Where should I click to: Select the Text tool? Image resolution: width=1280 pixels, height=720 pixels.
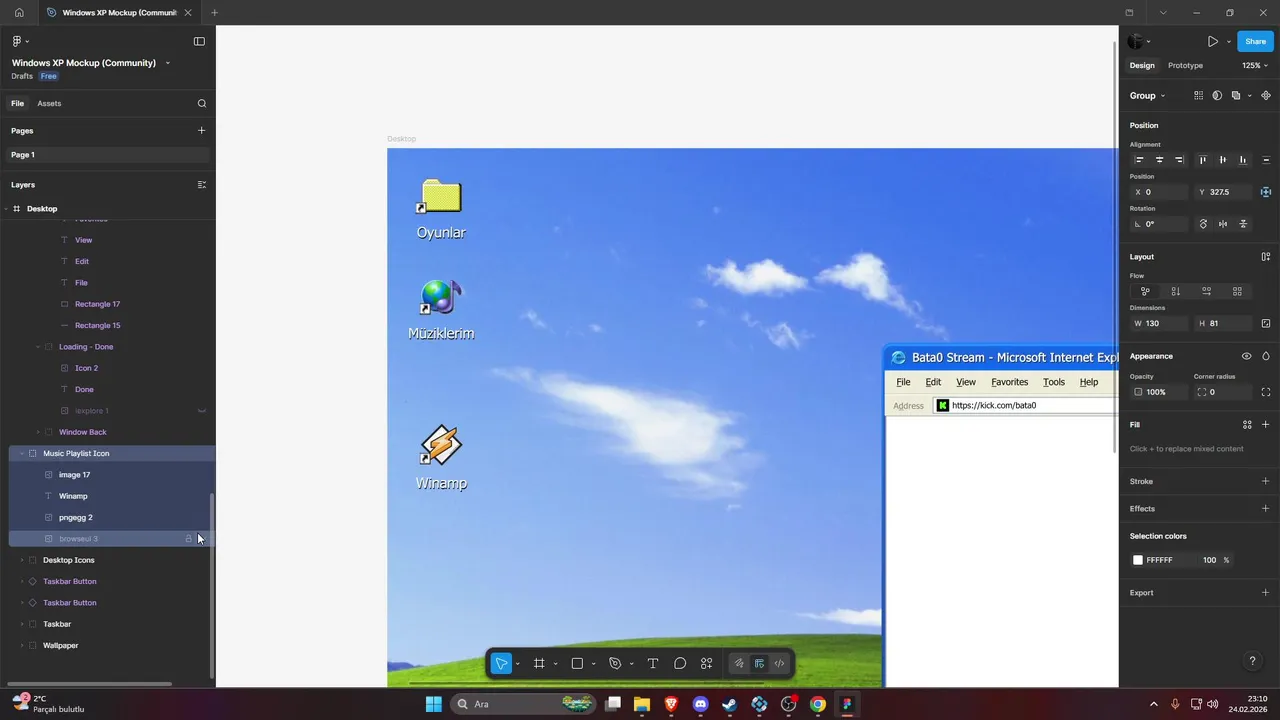653,663
